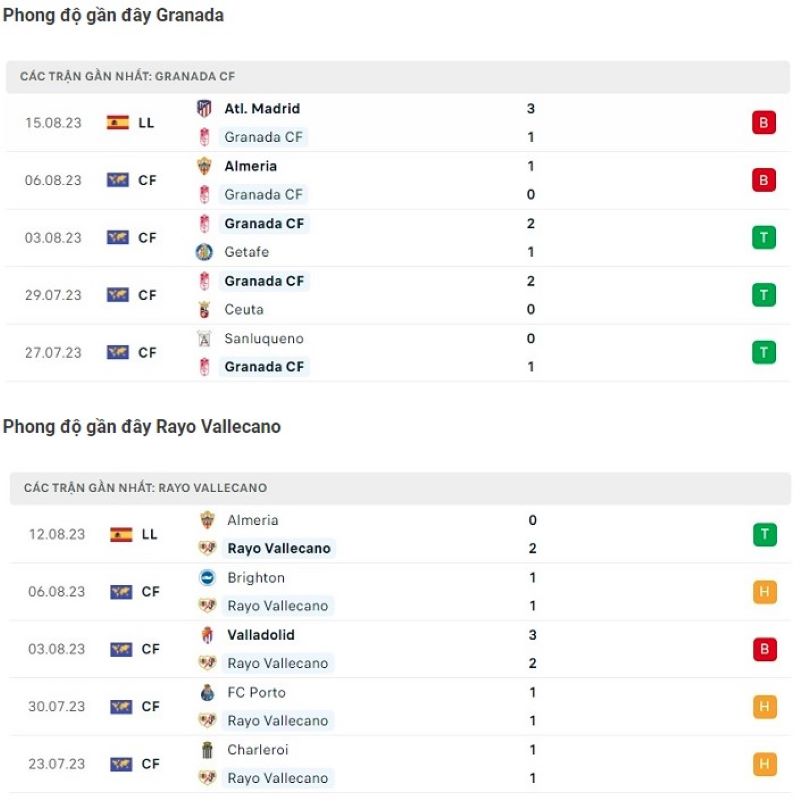Open the Brighton club crest icon
The height and width of the screenshot is (807, 800).
pos(207,578)
